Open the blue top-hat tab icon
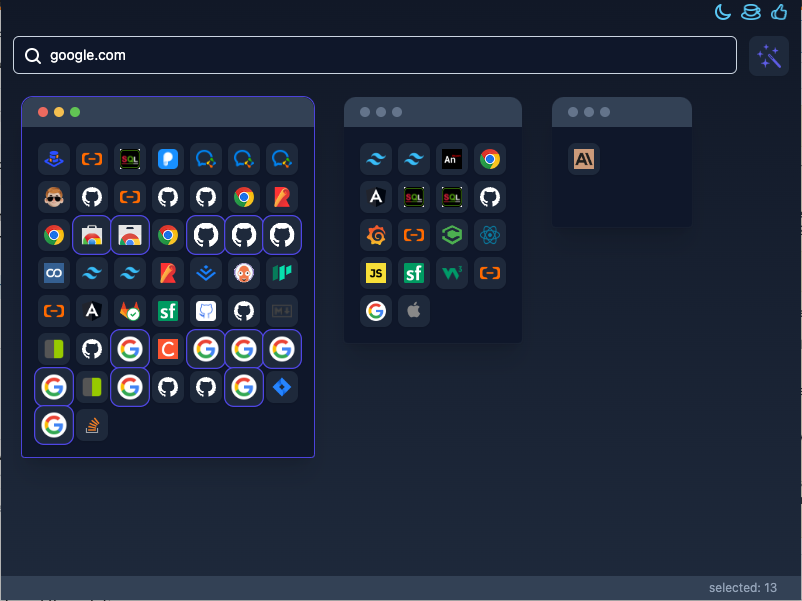This screenshot has height=601, width=802. (x=54, y=159)
